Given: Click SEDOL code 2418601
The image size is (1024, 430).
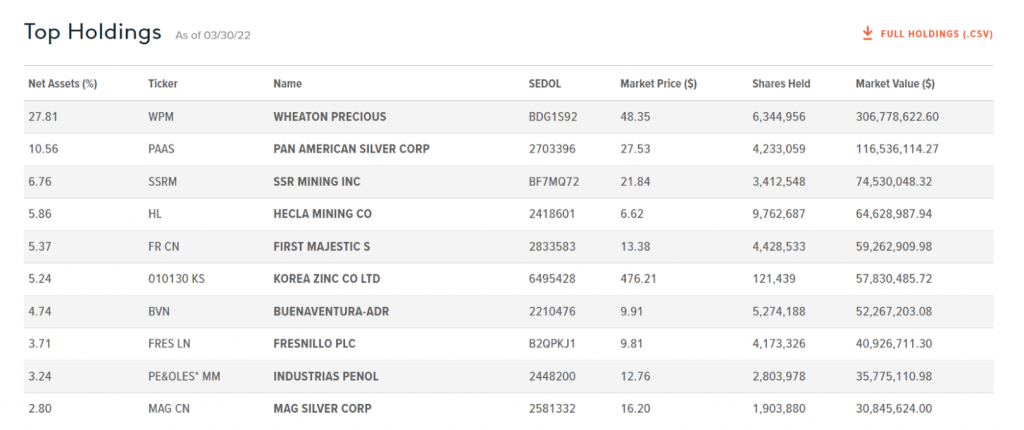Looking at the screenshot, I should 552,214.
